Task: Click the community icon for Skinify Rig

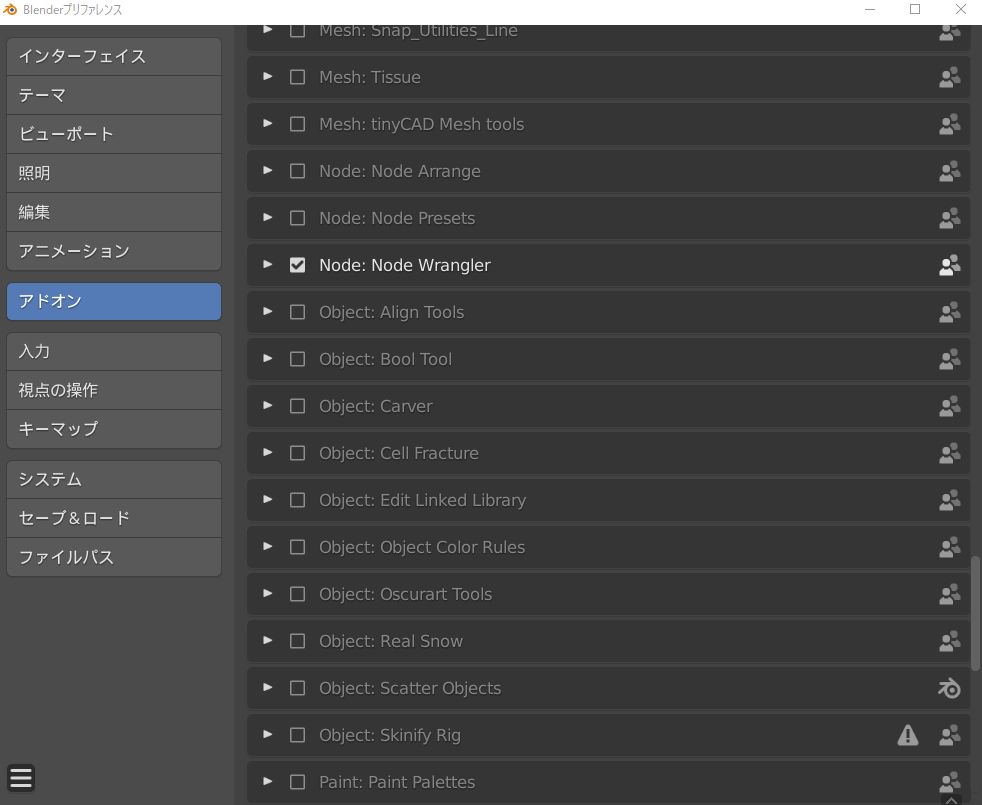Action: click(x=949, y=735)
